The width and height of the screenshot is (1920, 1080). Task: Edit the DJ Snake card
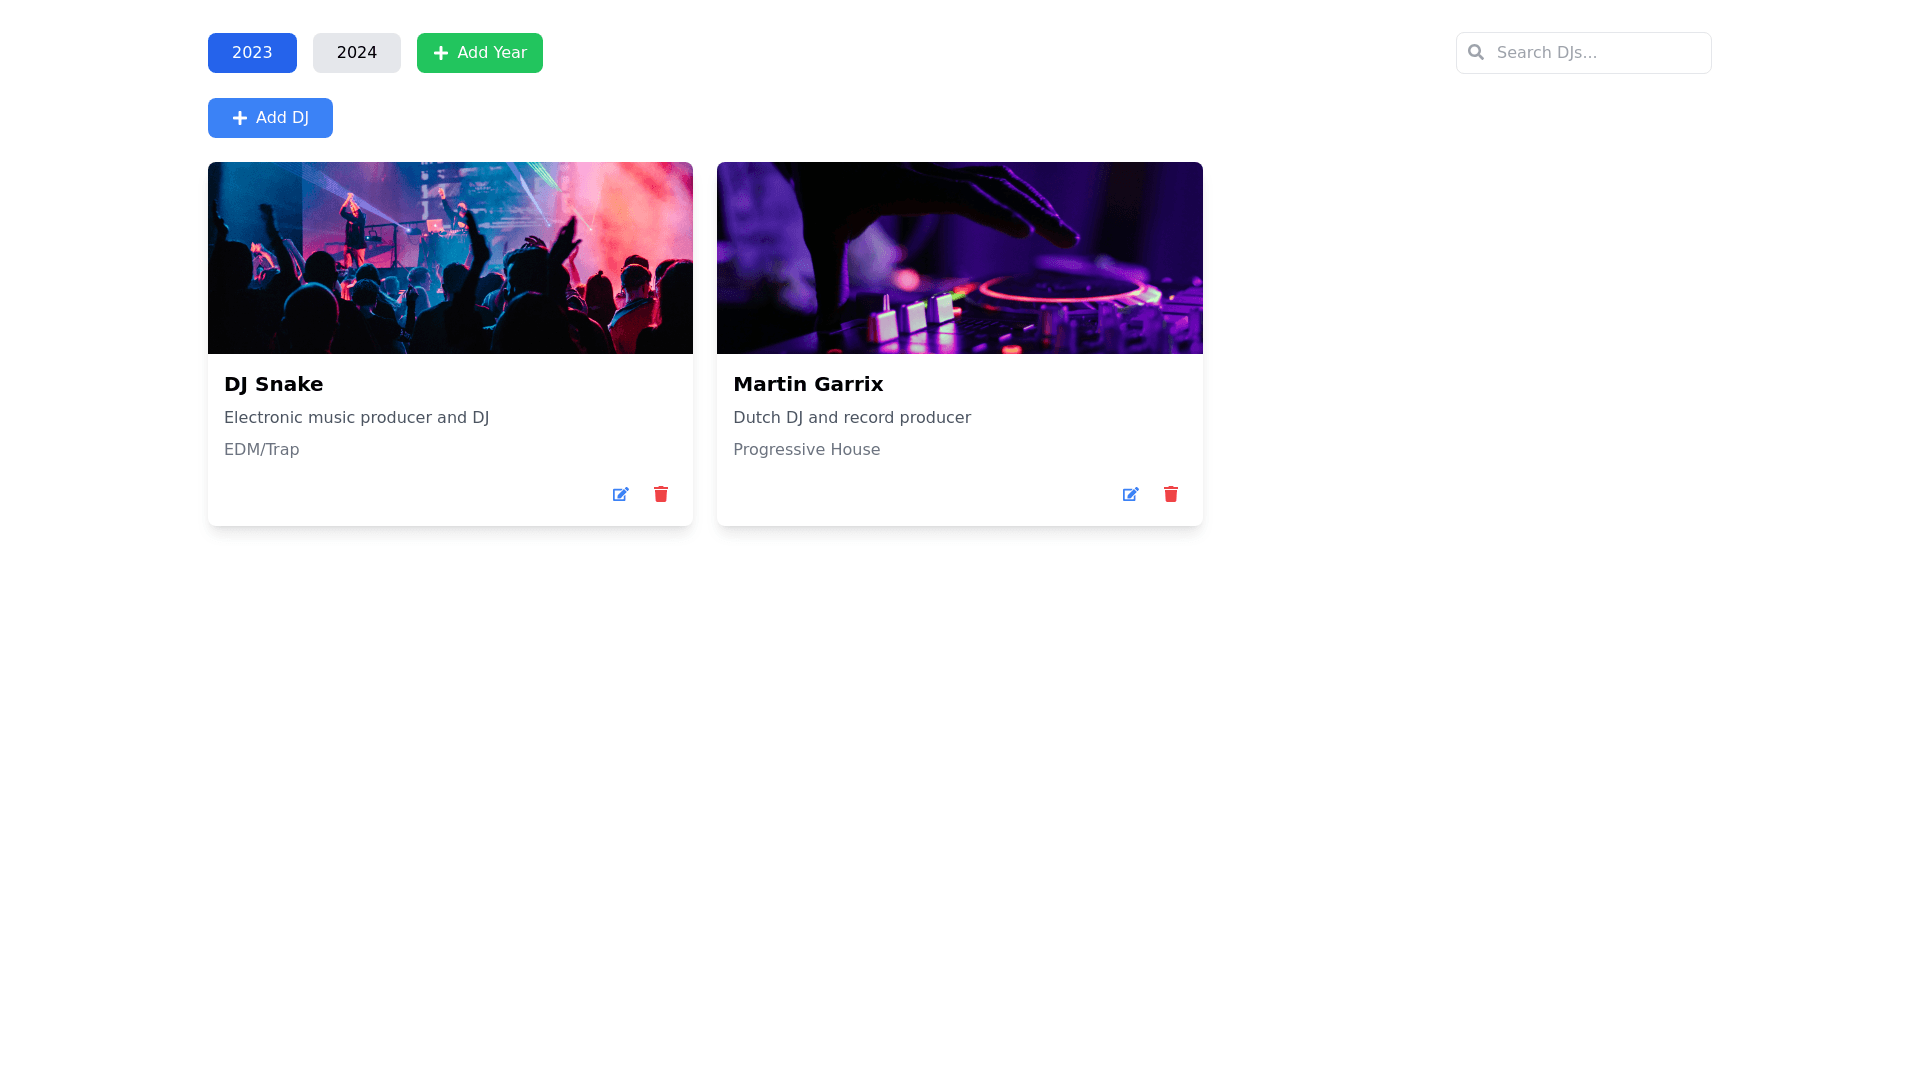pos(620,494)
